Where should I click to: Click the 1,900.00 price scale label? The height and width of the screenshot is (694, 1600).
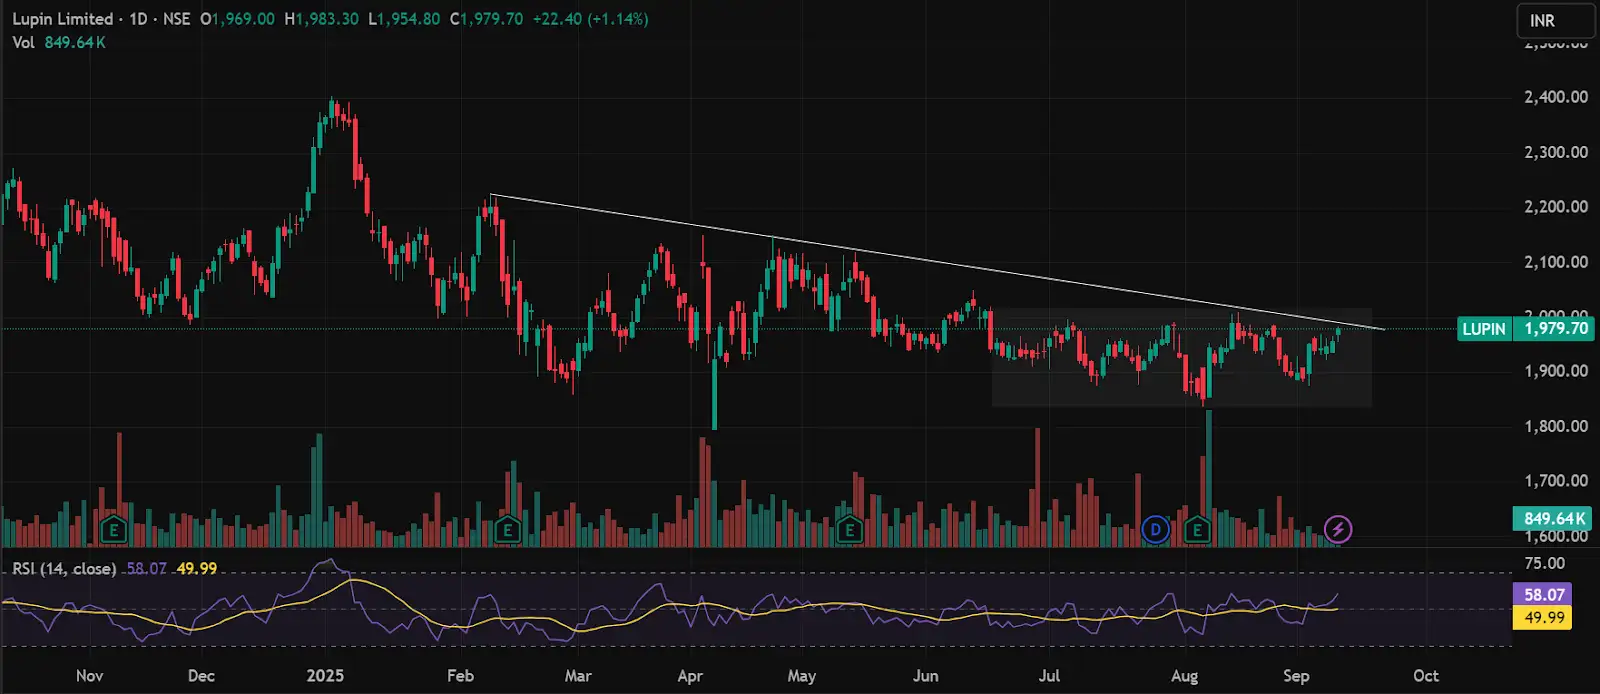[x=1556, y=371]
